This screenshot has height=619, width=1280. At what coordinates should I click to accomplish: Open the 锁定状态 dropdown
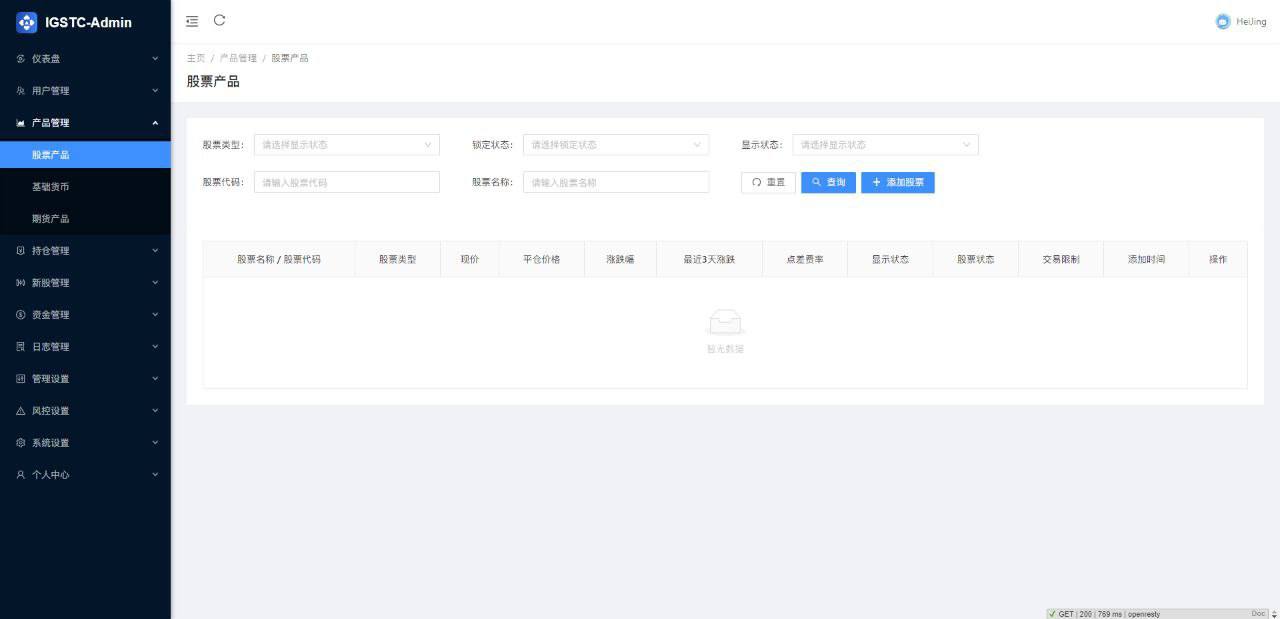coord(616,144)
